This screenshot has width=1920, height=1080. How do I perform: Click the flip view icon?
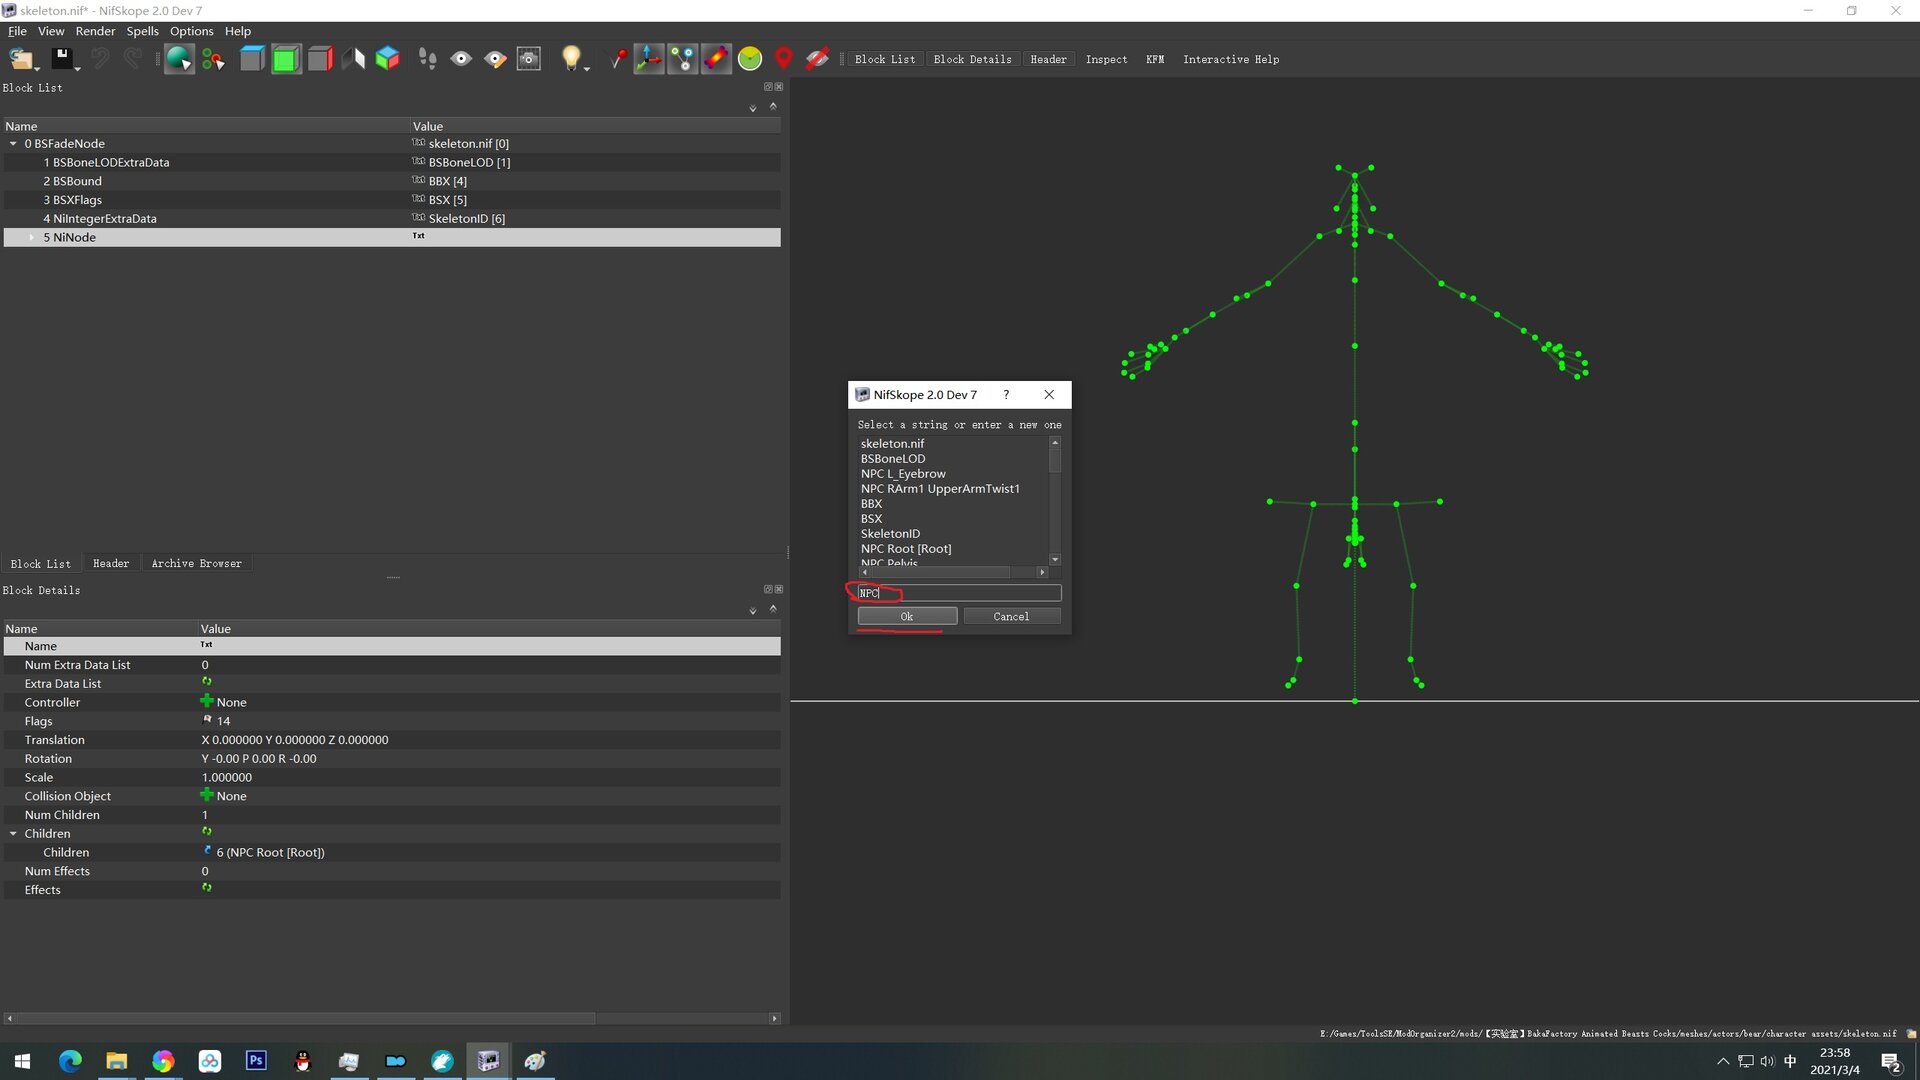pos(354,59)
